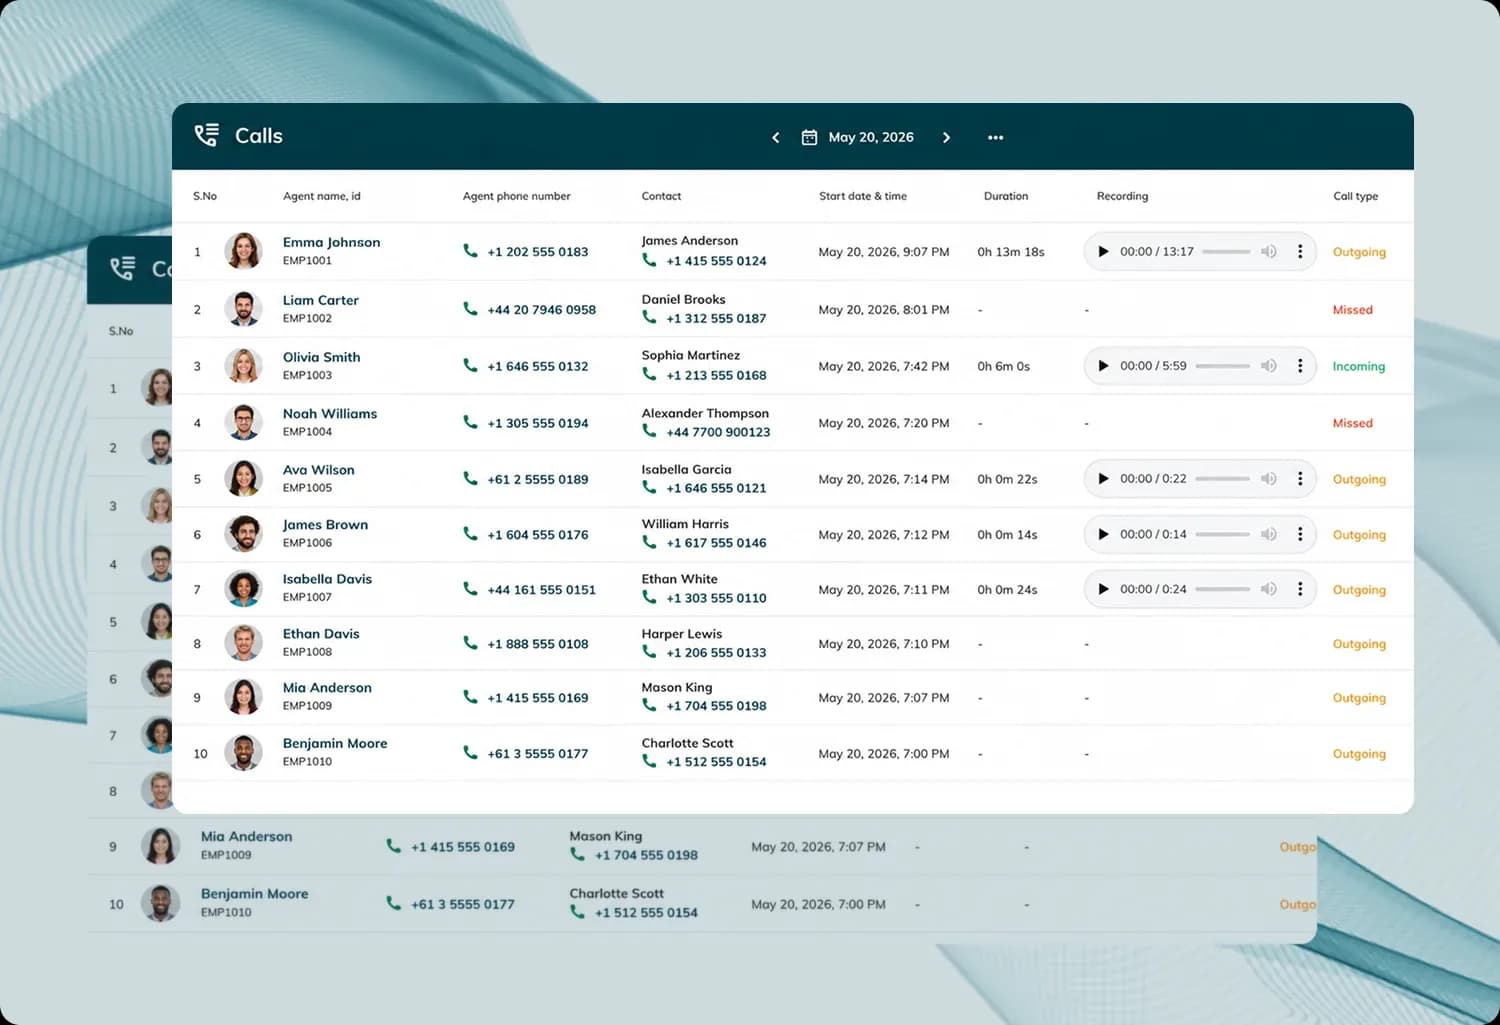
Task: Seek within the 13:17 recording progress bar
Action: (x=1226, y=252)
